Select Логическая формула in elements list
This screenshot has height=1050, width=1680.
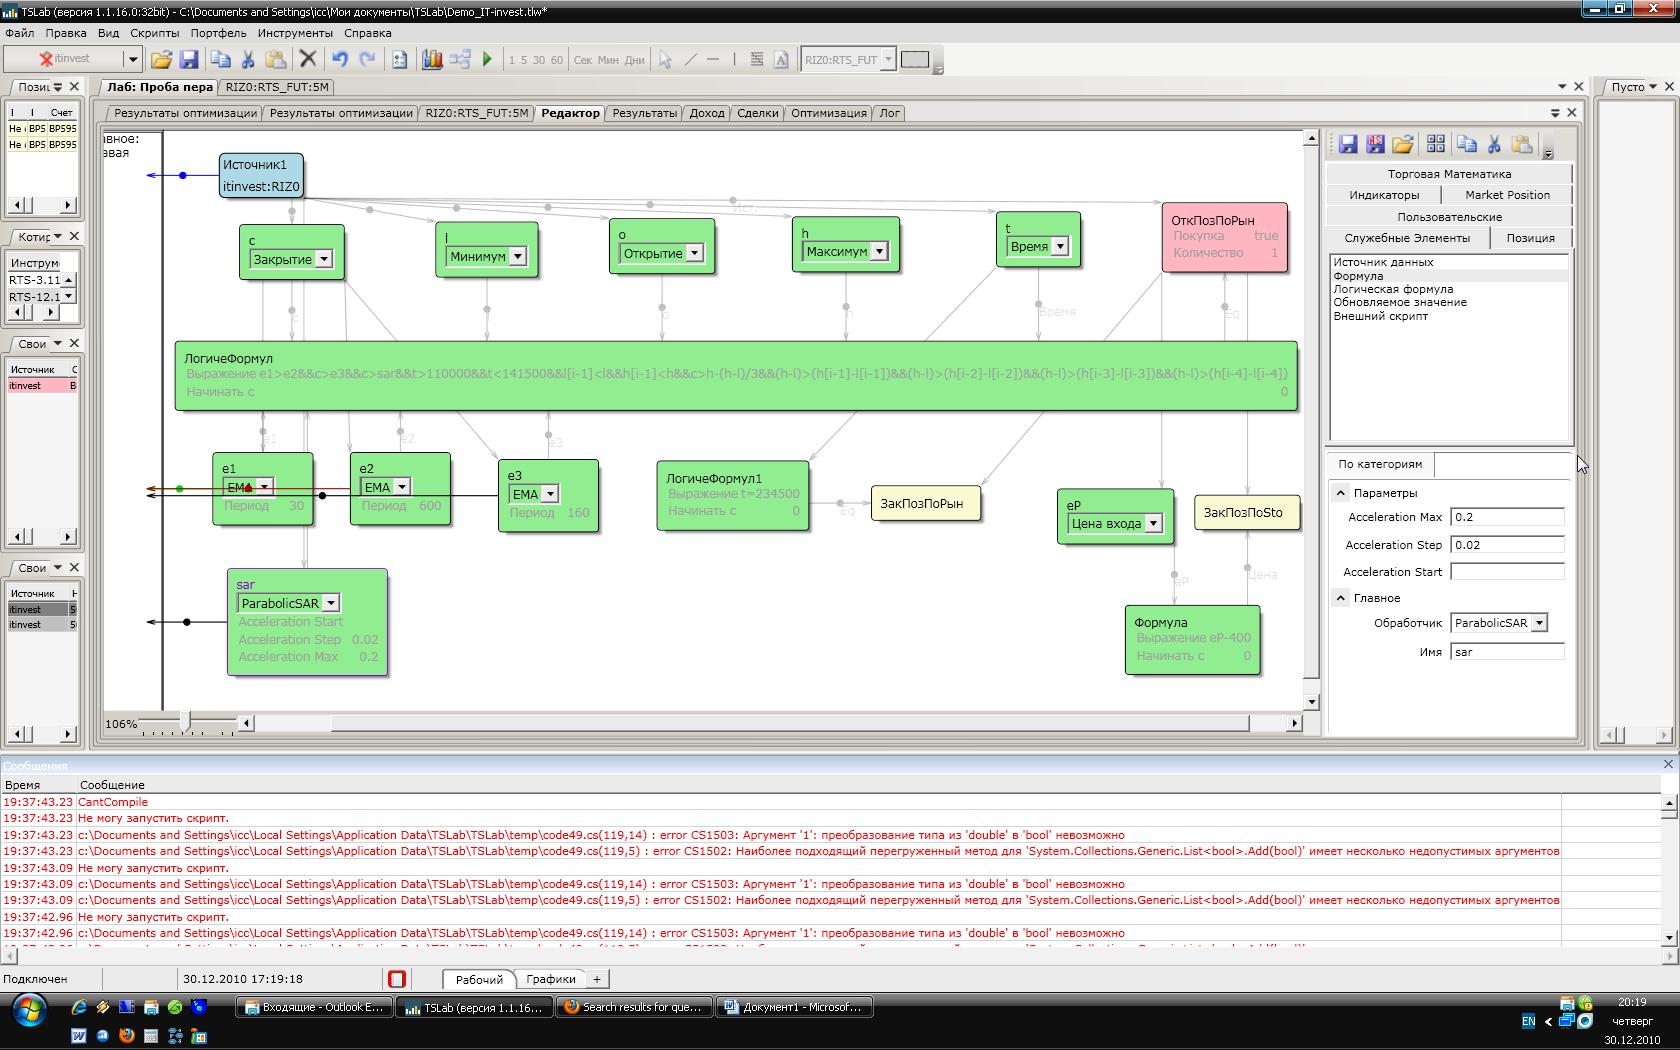[1393, 289]
